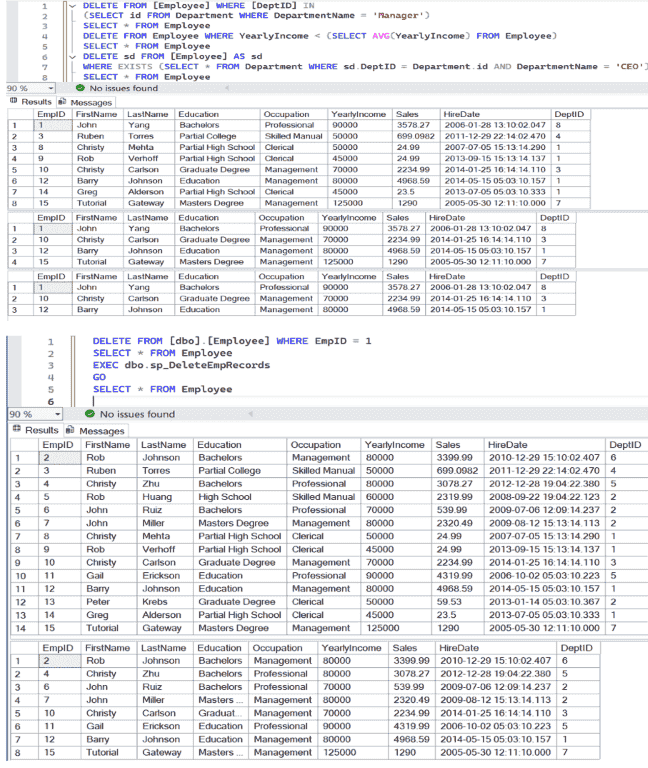
Task: Click green check icon under the EXEC query
Action: [90, 413]
